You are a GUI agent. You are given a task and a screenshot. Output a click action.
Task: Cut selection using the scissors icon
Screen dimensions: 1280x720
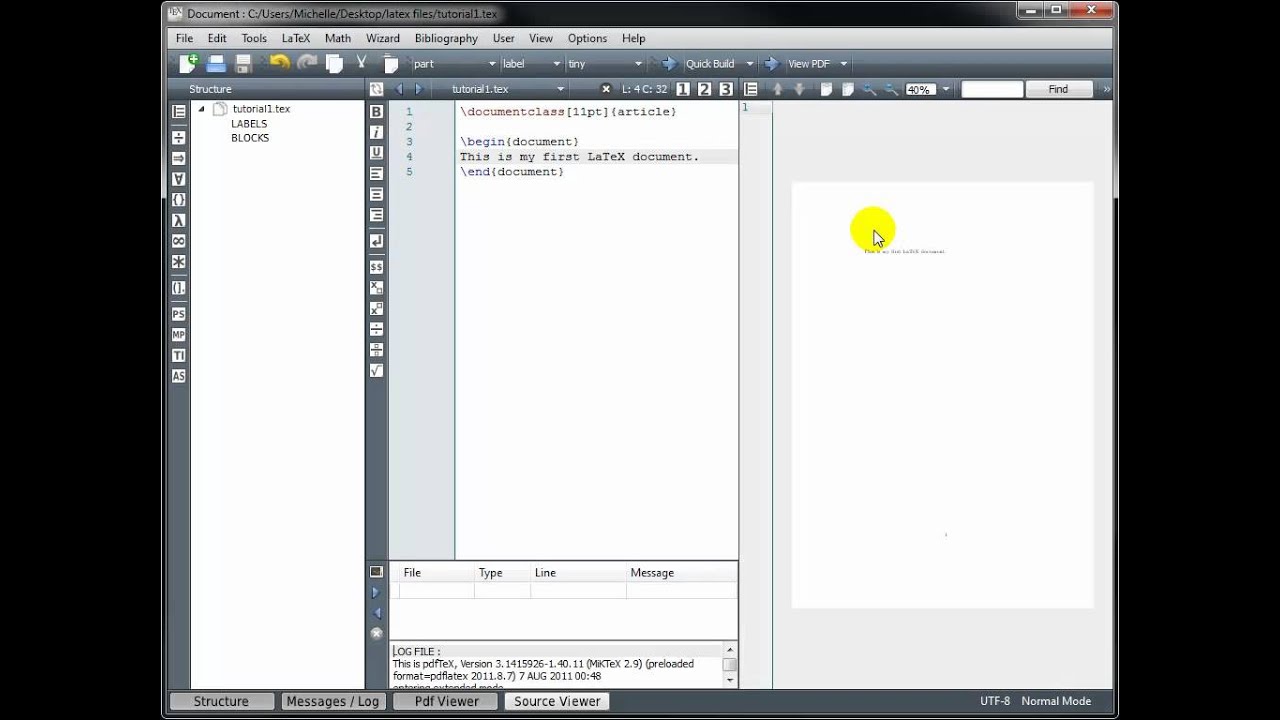click(x=362, y=63)
